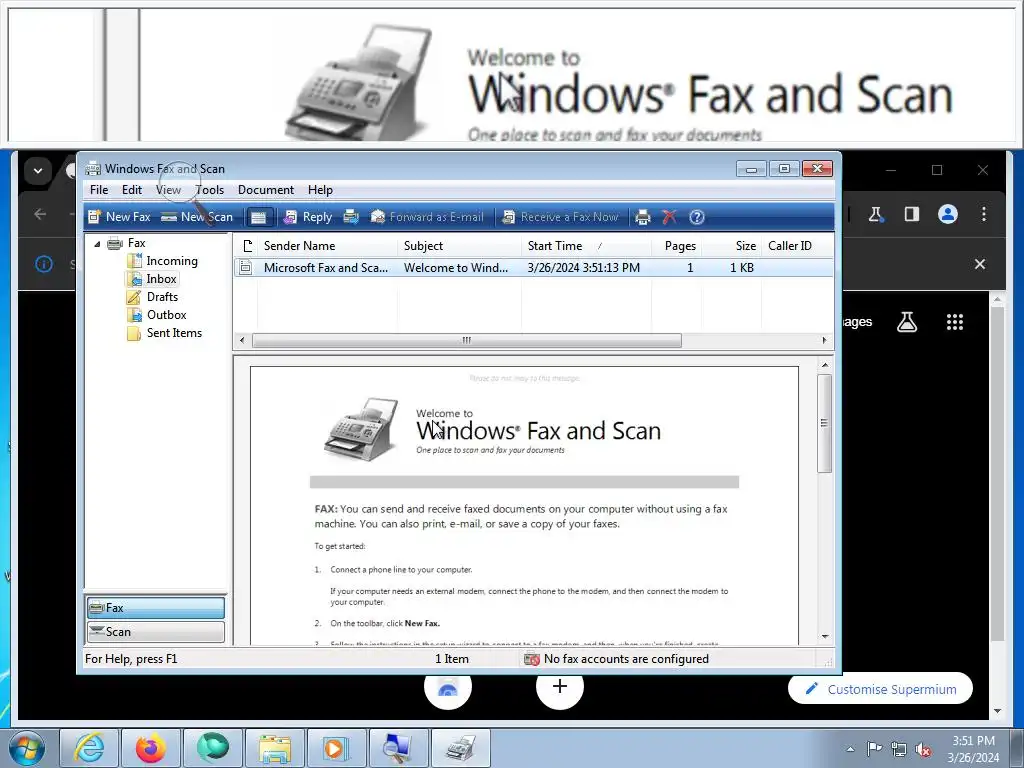1024x768 pixels.
Task: Launch Internet Explorer from the taskbar
Action: click(89, 748)
